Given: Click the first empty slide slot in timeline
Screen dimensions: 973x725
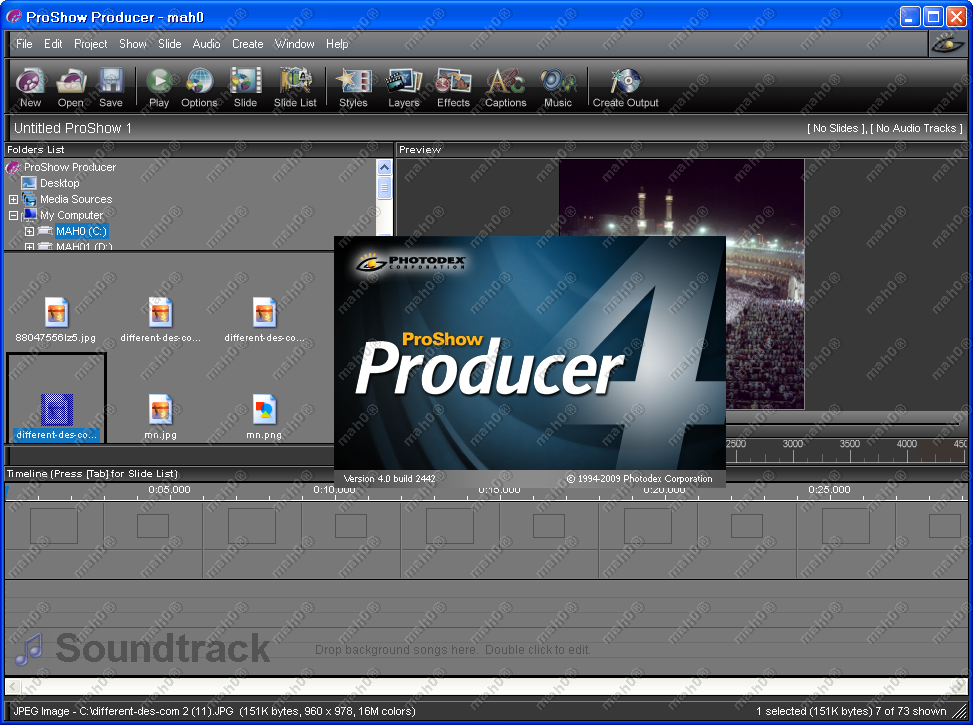Looking at the screenshot, I should (54, 526).
